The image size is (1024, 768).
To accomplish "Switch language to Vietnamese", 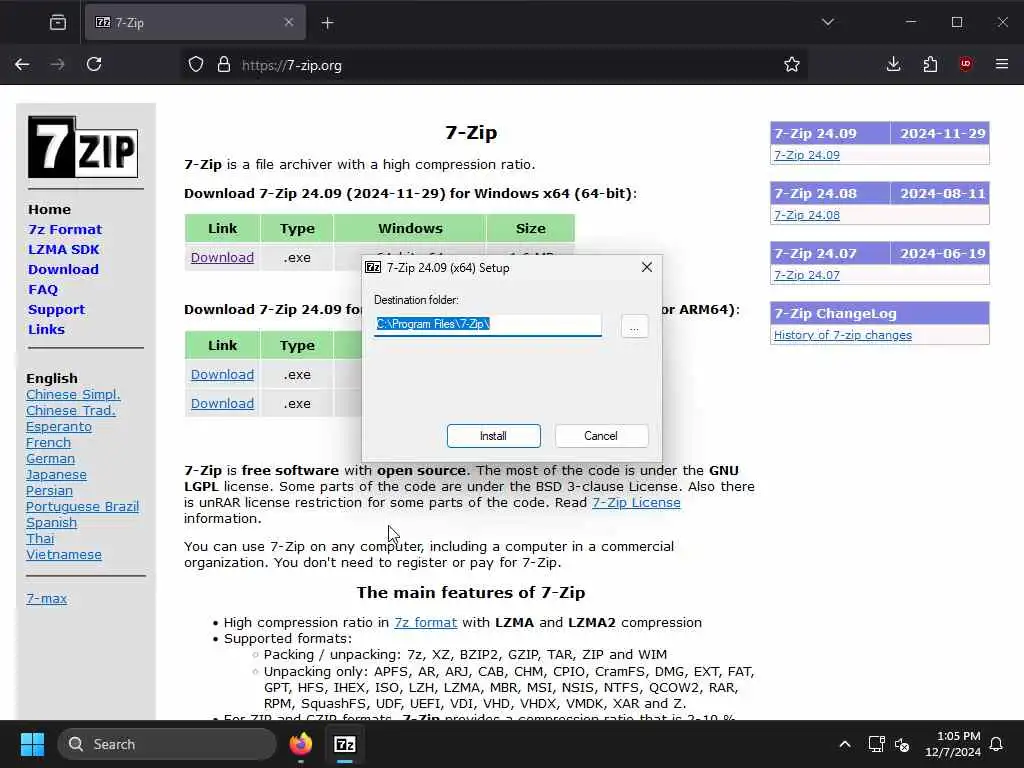I will pyautogui.click(x=64, y=554).
